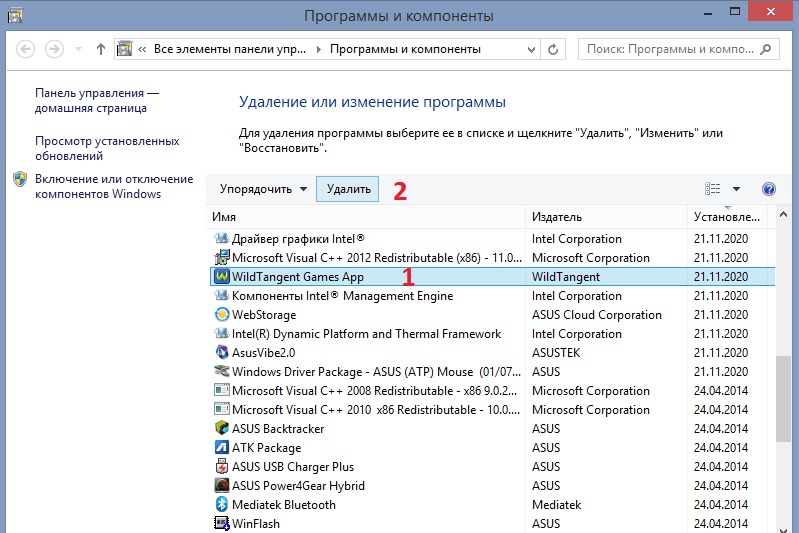Open the window system menu icon in title bar
The width and height of the screenshot is (799, 533).
[x=15, y=16]
